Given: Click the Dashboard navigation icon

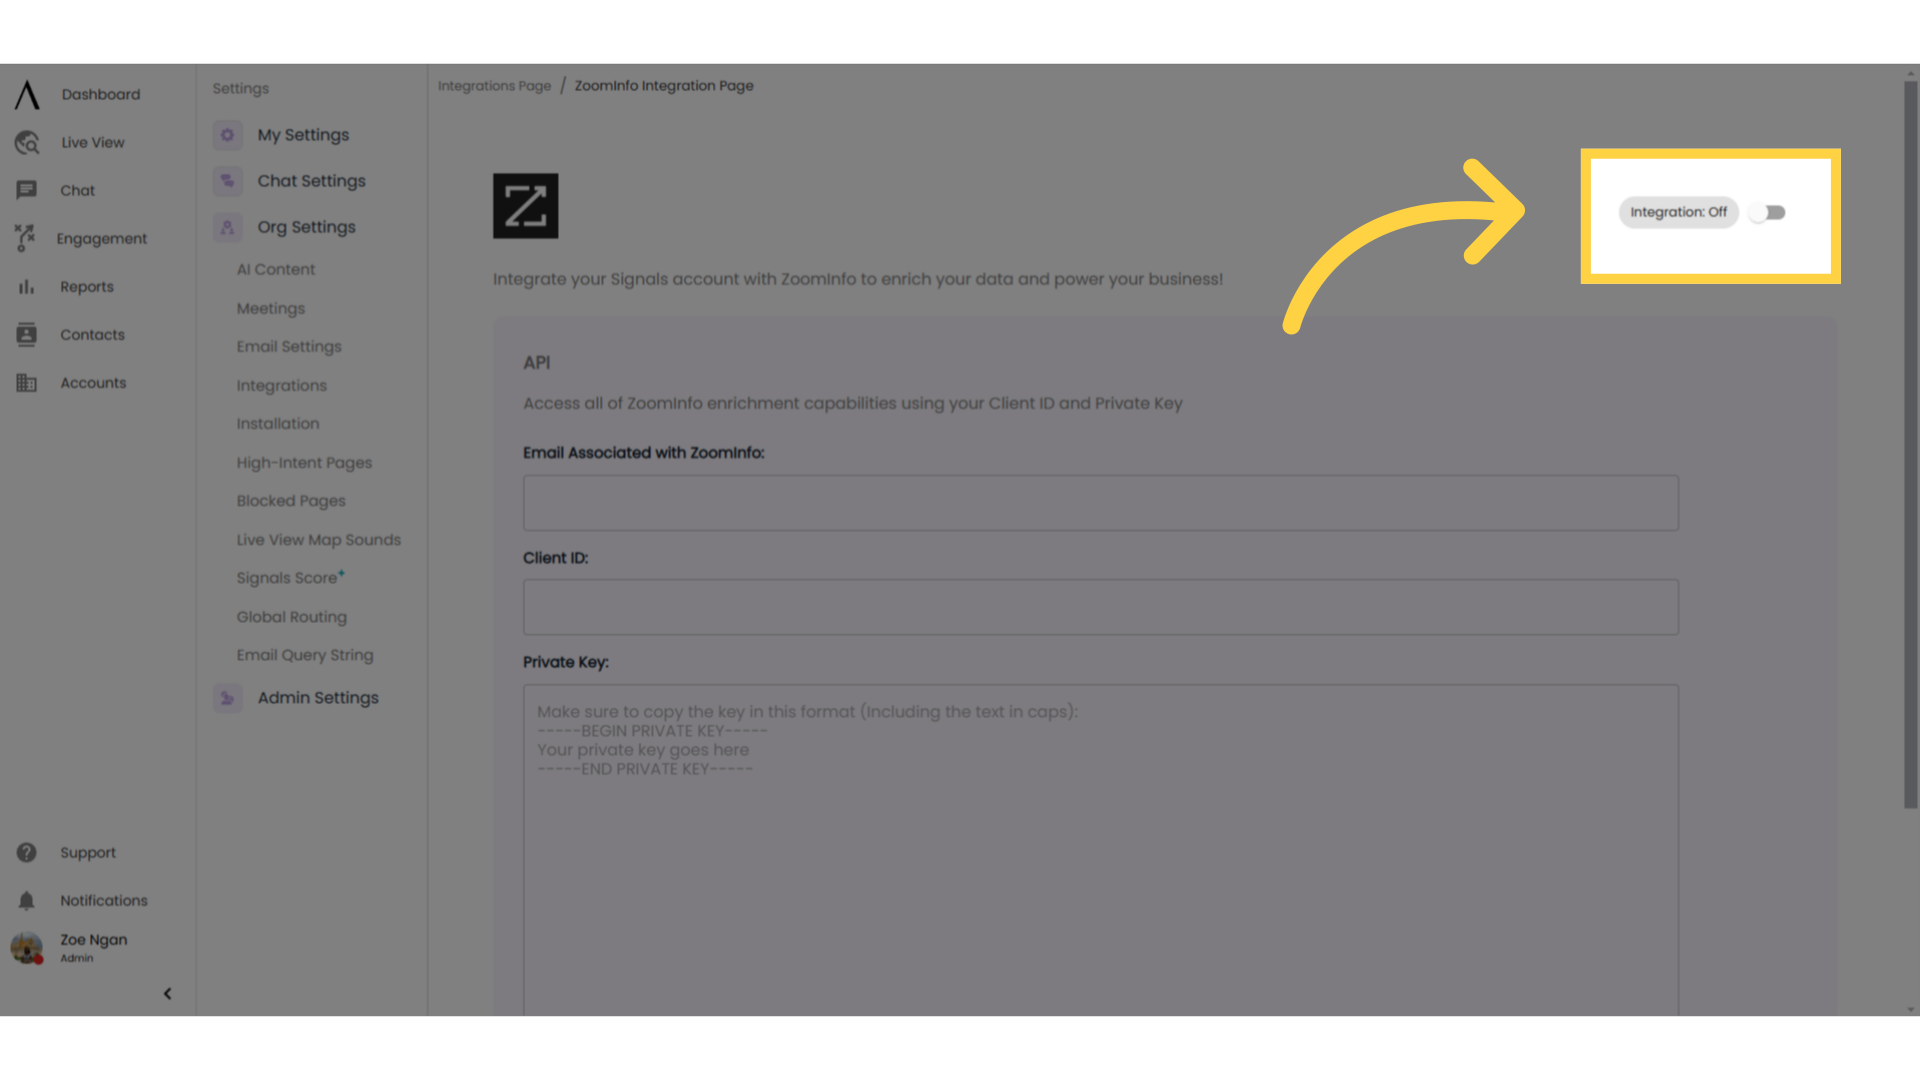Looking at the screenshot, I should [26, 94].
